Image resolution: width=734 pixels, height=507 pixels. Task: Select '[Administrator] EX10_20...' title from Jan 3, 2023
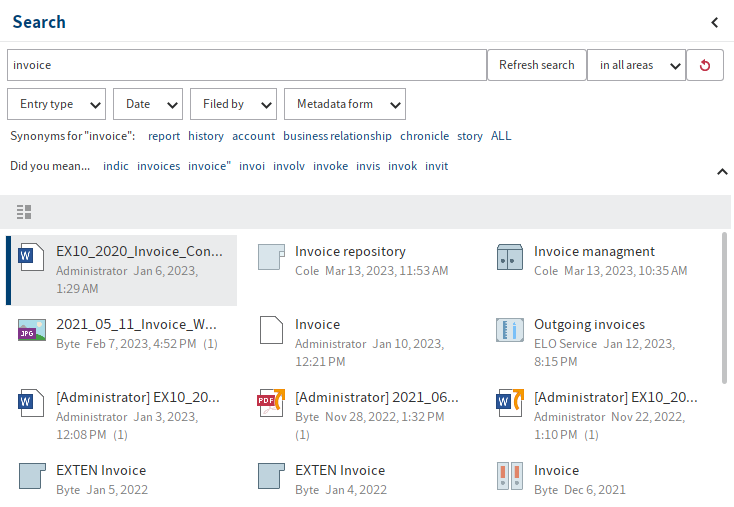point(138,397)
